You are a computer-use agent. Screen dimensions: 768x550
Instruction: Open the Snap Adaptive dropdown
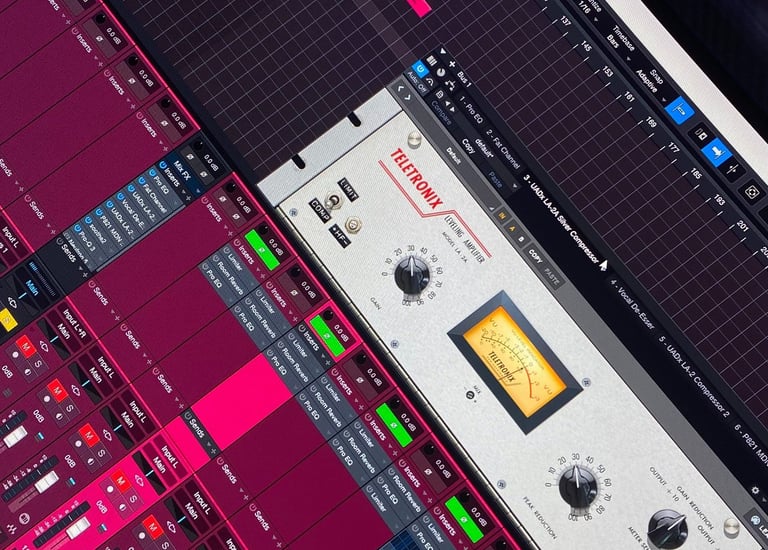653,83
